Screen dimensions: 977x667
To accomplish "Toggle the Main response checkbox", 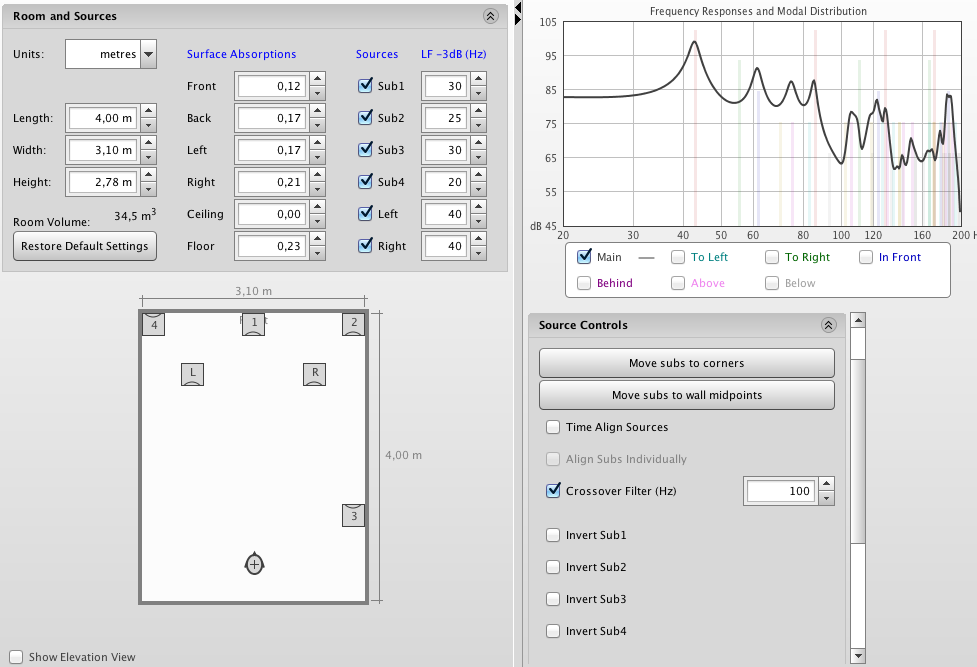I will [x=584, y=256].
